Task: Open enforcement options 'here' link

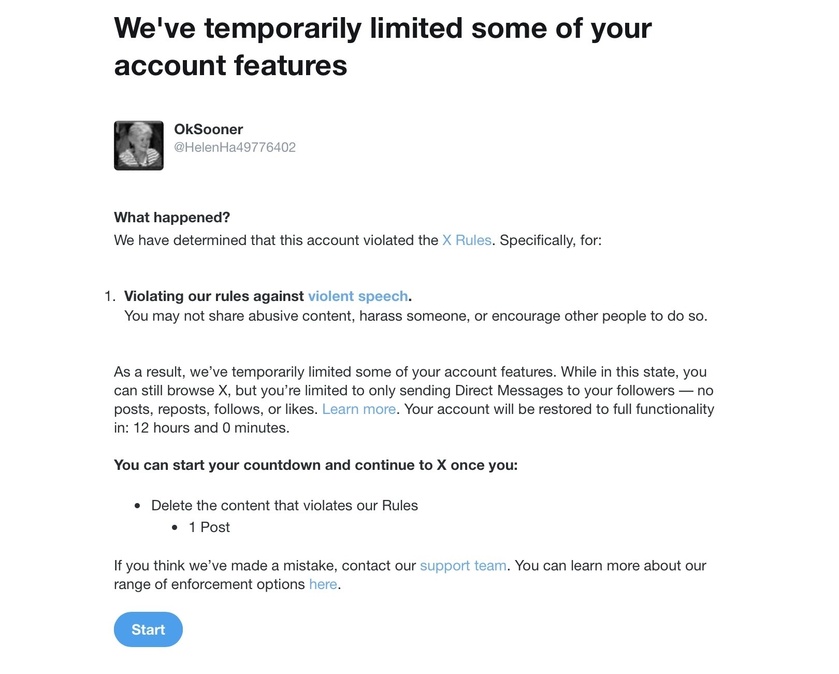Action: click(x=323, y=584)
